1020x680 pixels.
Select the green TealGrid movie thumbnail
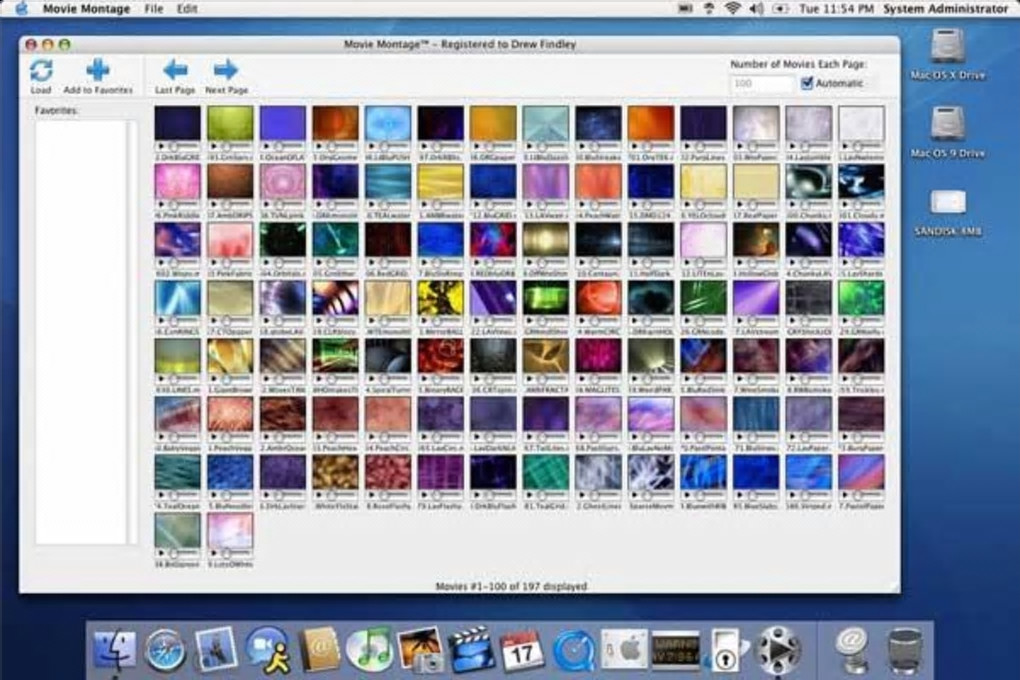click(x=545, y=472)
